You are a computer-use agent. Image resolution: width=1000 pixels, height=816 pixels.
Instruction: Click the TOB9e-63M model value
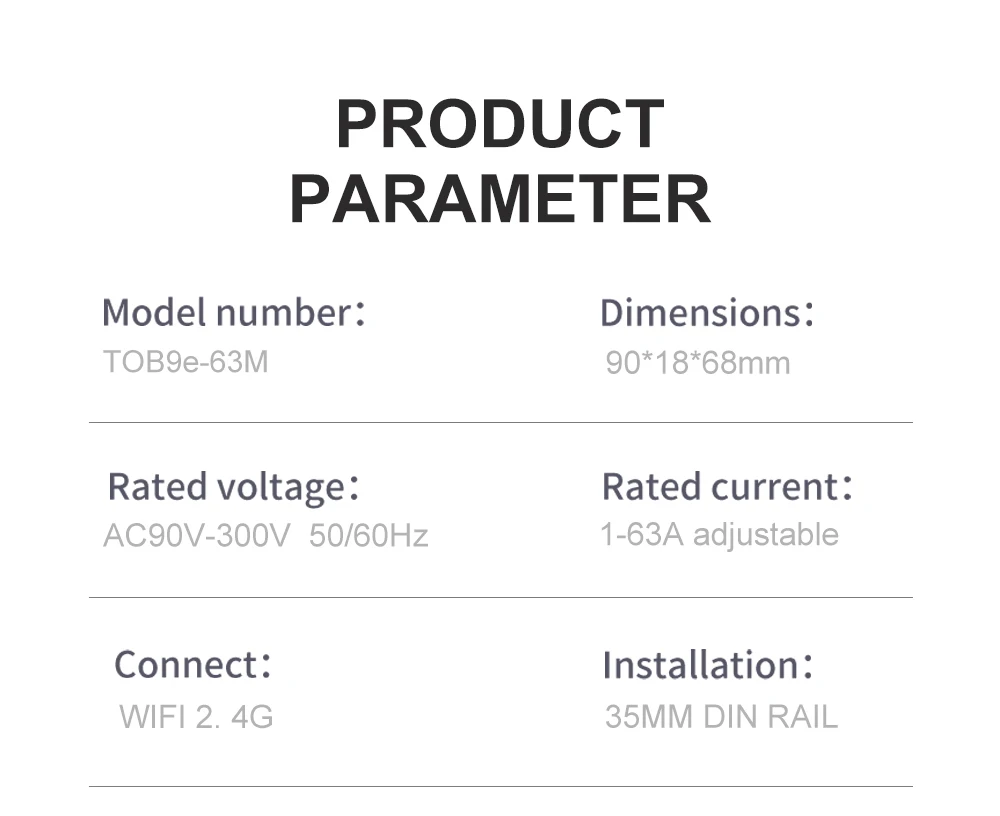(x=186, y=361)
